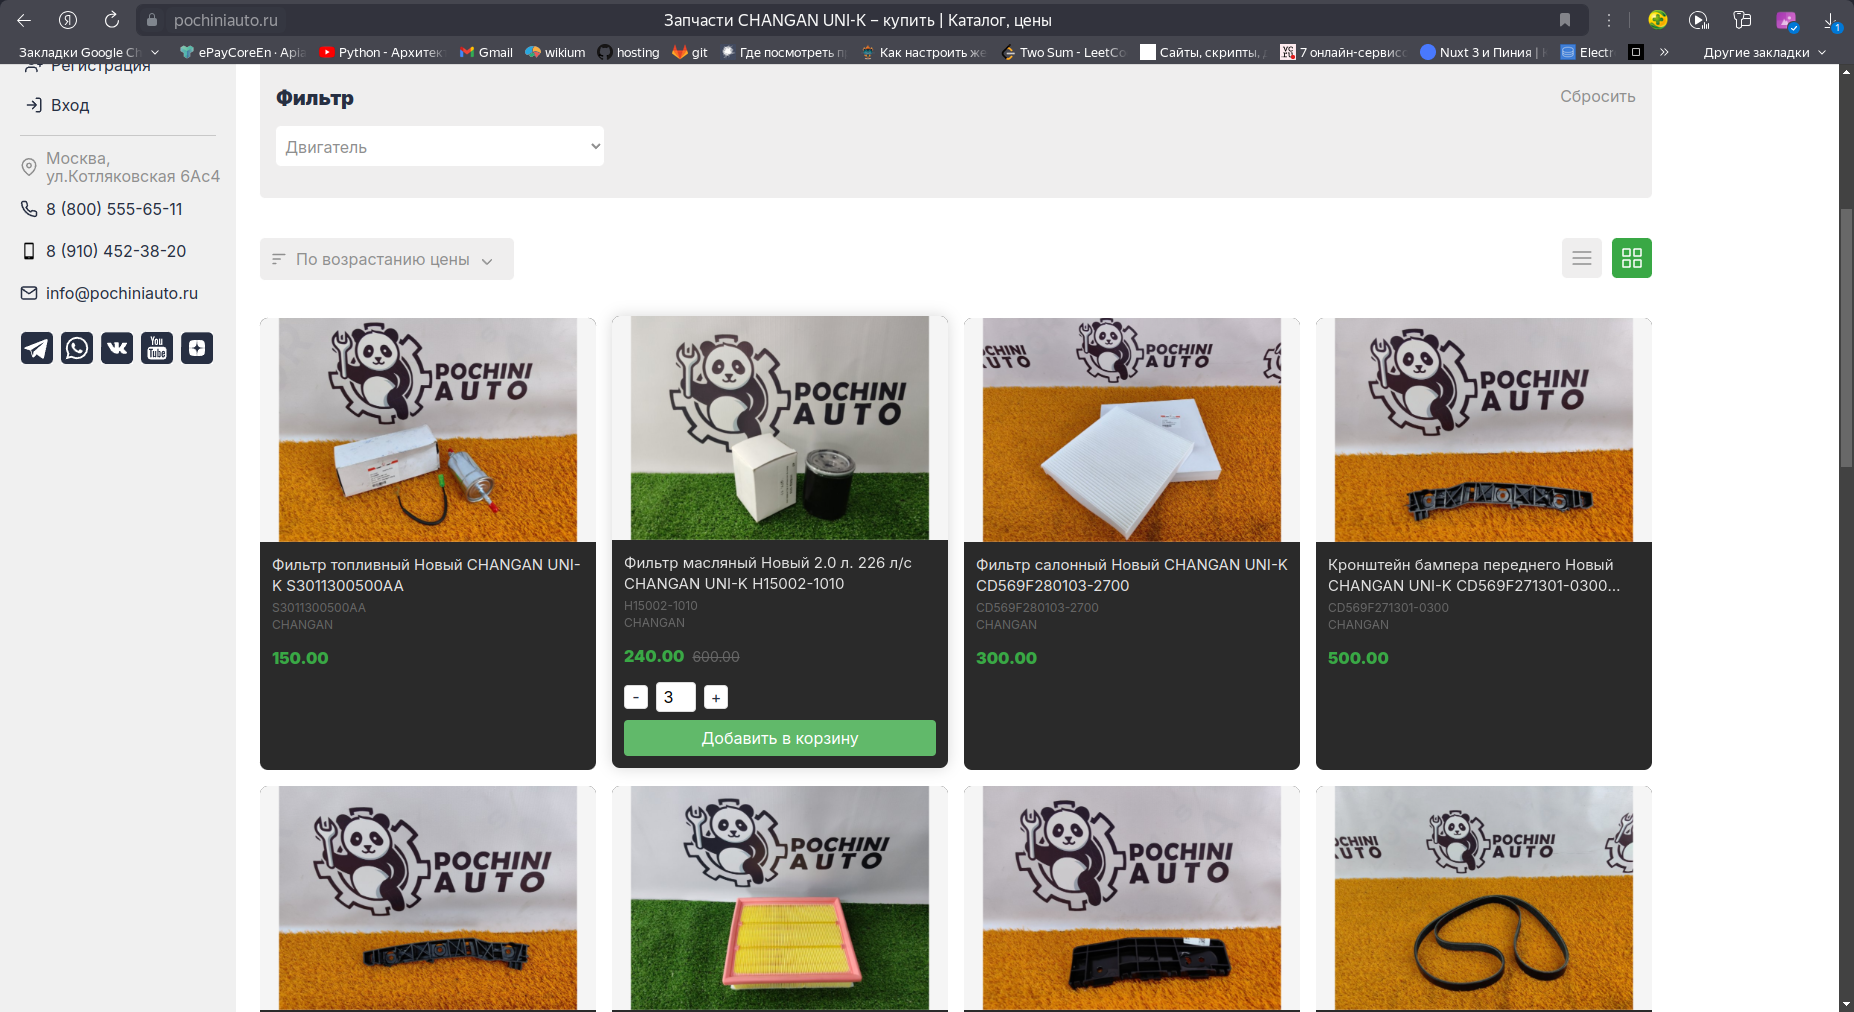
Task: Open the media playback extension icon
Action: [1699, 20]
